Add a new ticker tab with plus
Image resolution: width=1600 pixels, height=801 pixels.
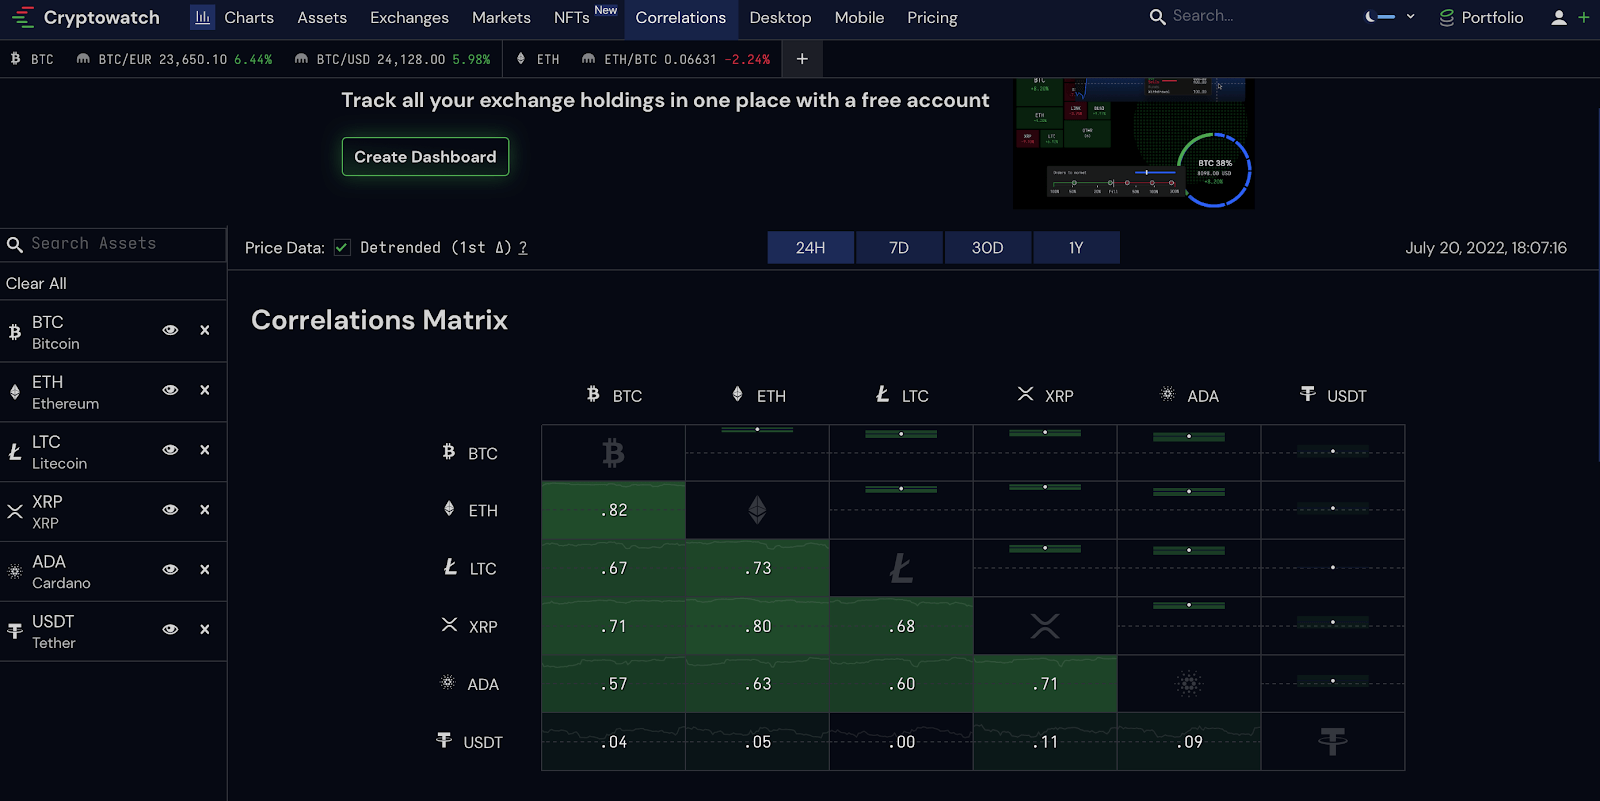click(x=802, y=59)
